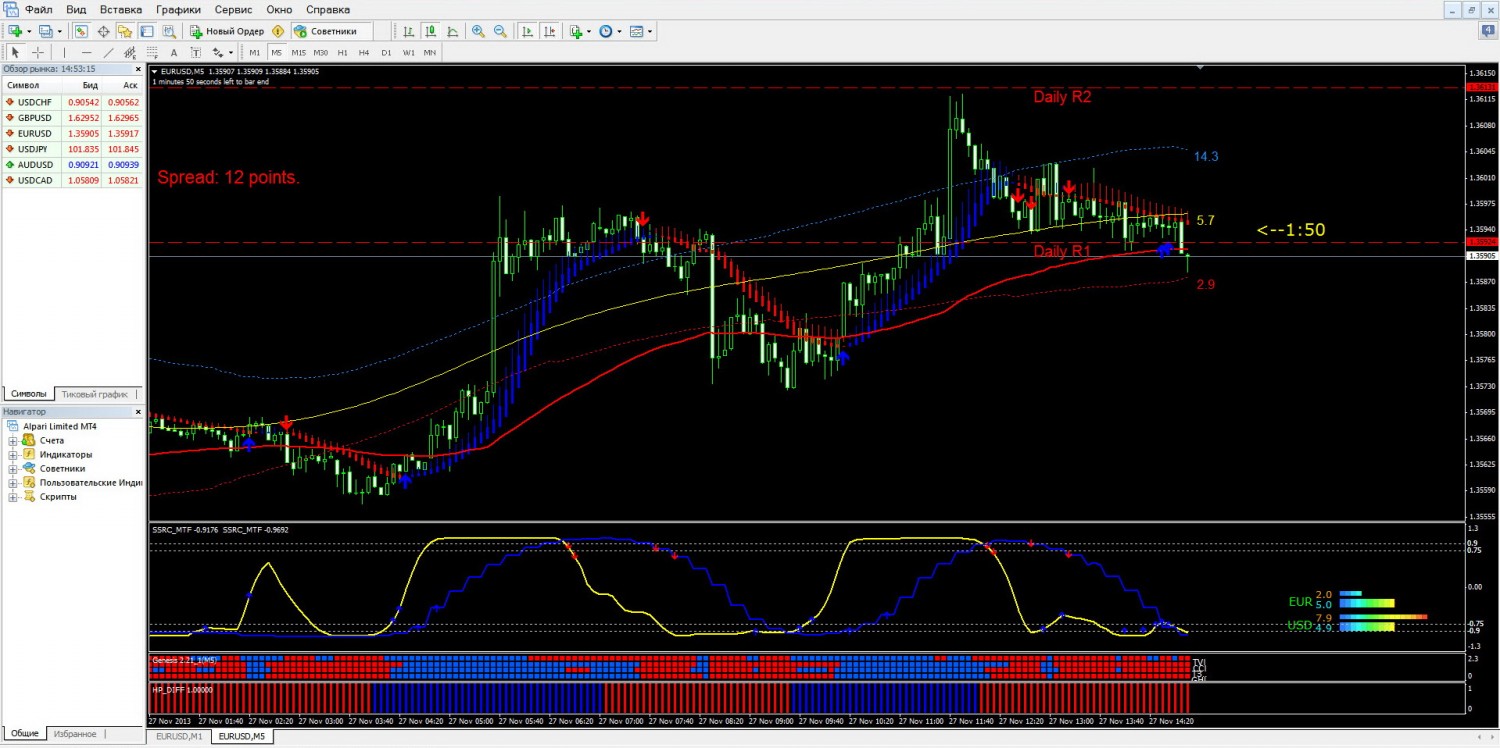Open the Вставка menu
This screenshot has width=1500, height=748.
click(121, 9)
